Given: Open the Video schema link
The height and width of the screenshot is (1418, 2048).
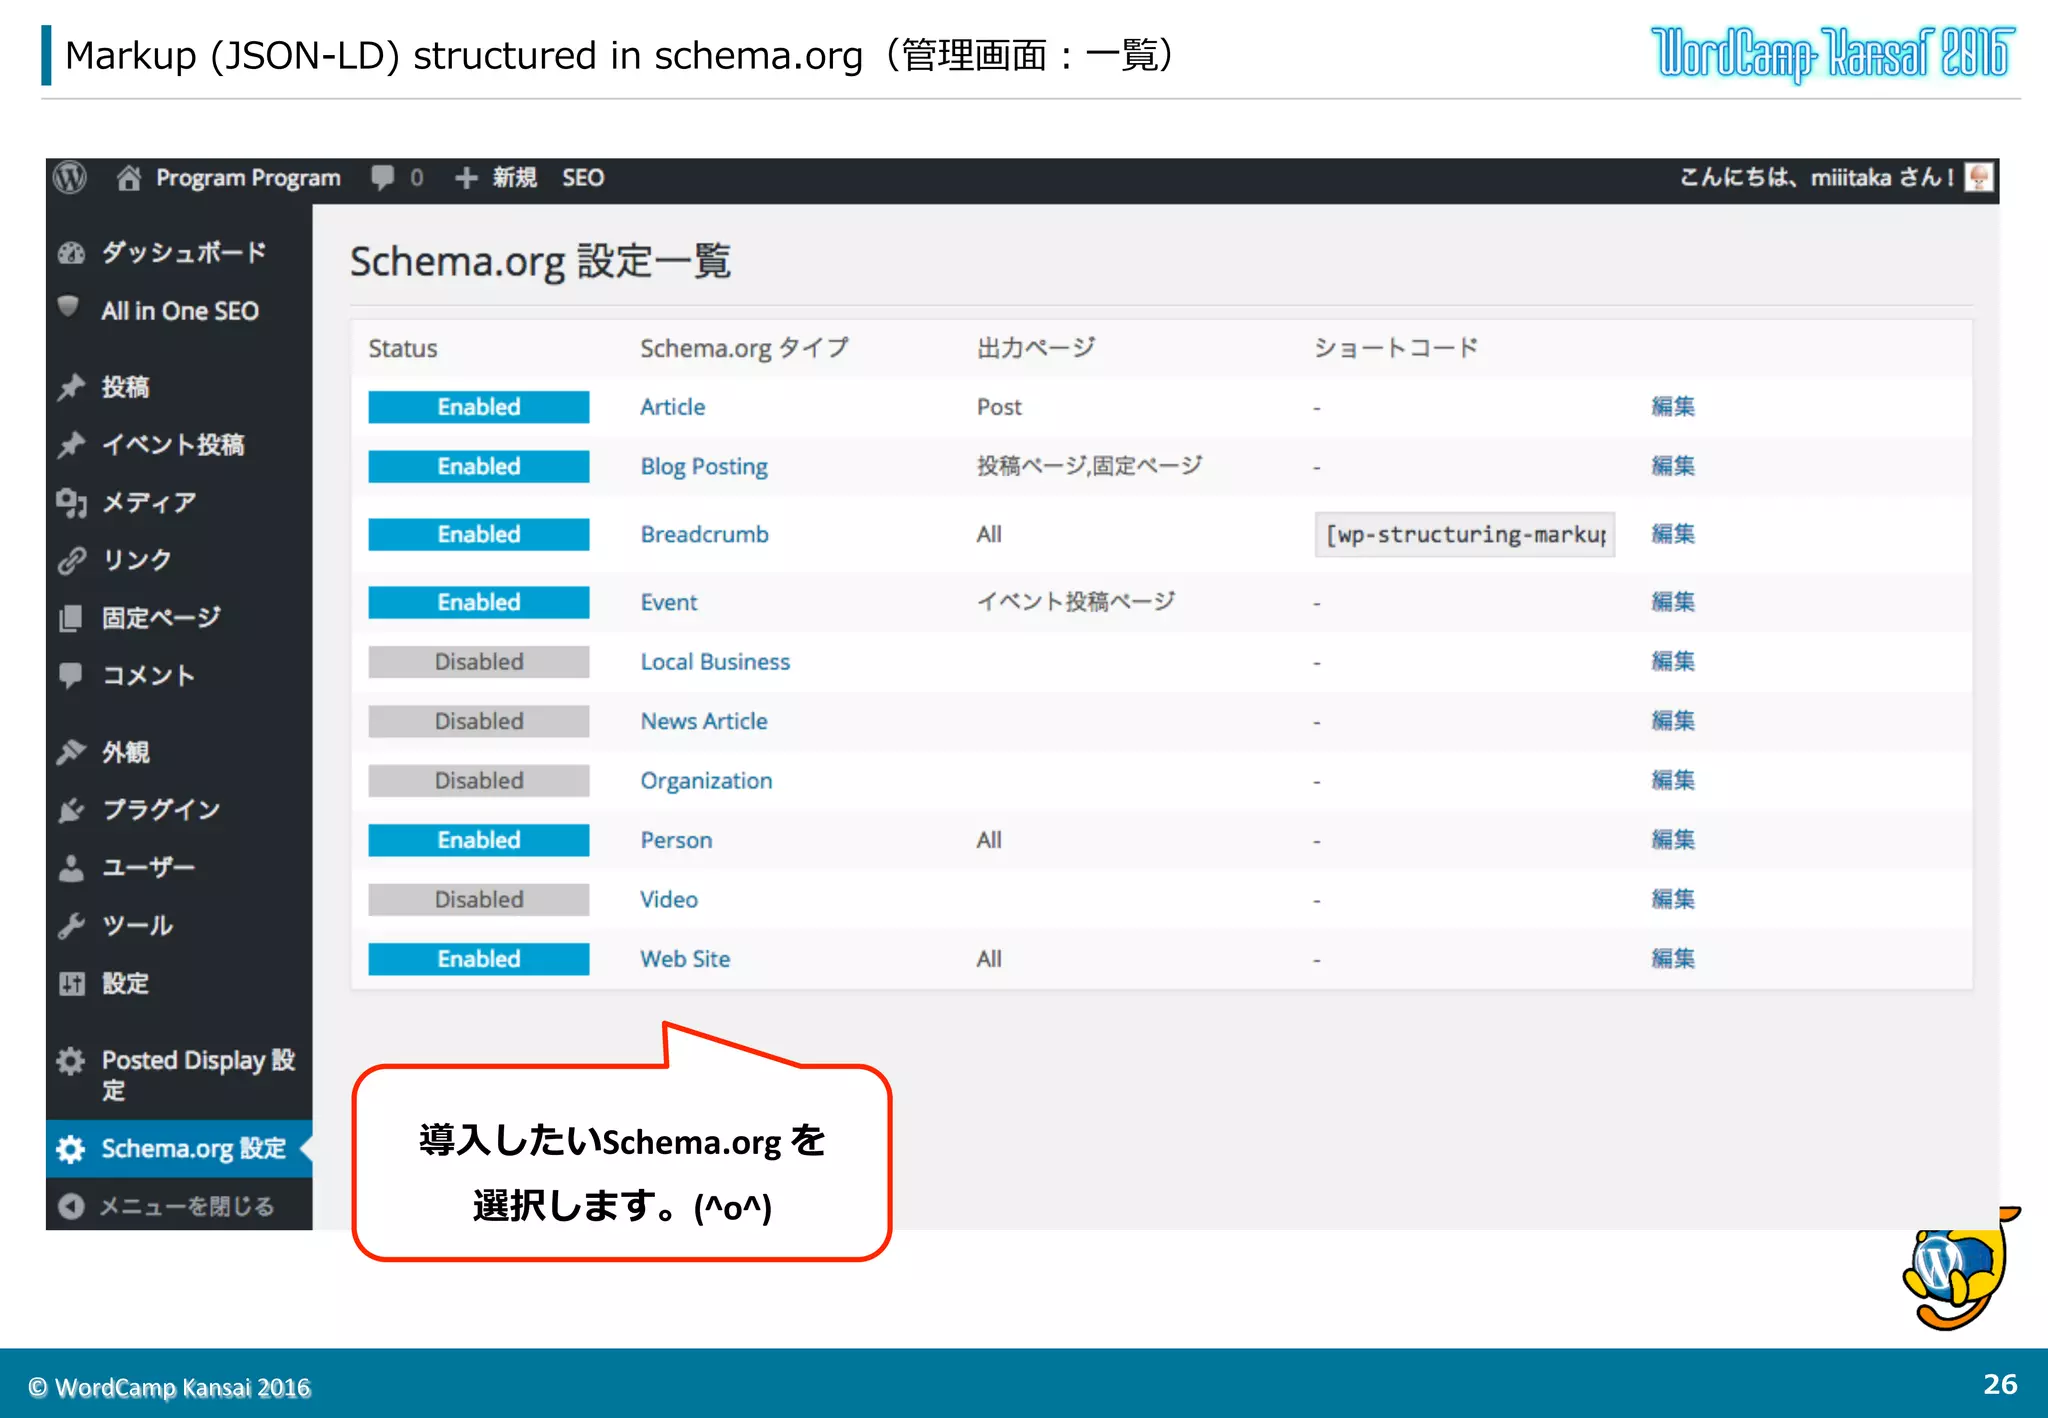Looking at the screenshot, I should click(x=669, y=899).
